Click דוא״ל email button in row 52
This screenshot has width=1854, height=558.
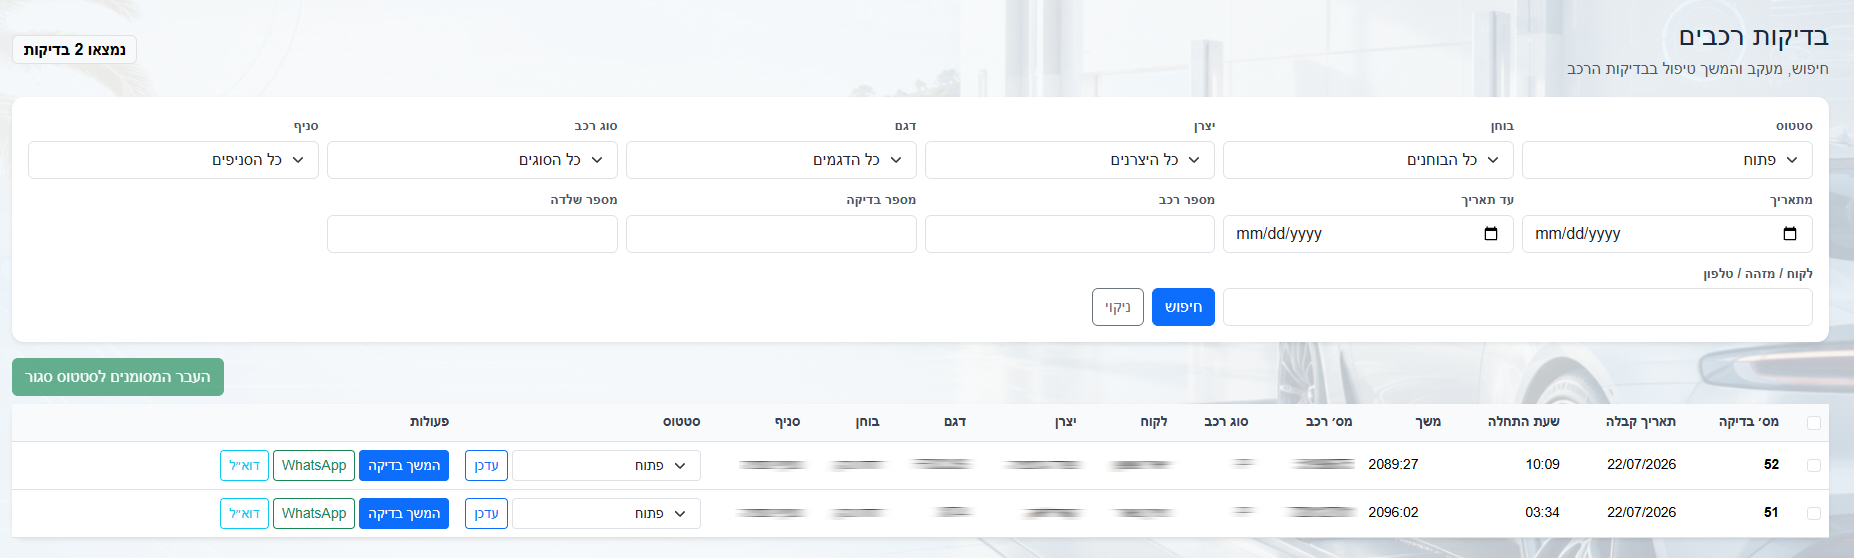(244, 466)
